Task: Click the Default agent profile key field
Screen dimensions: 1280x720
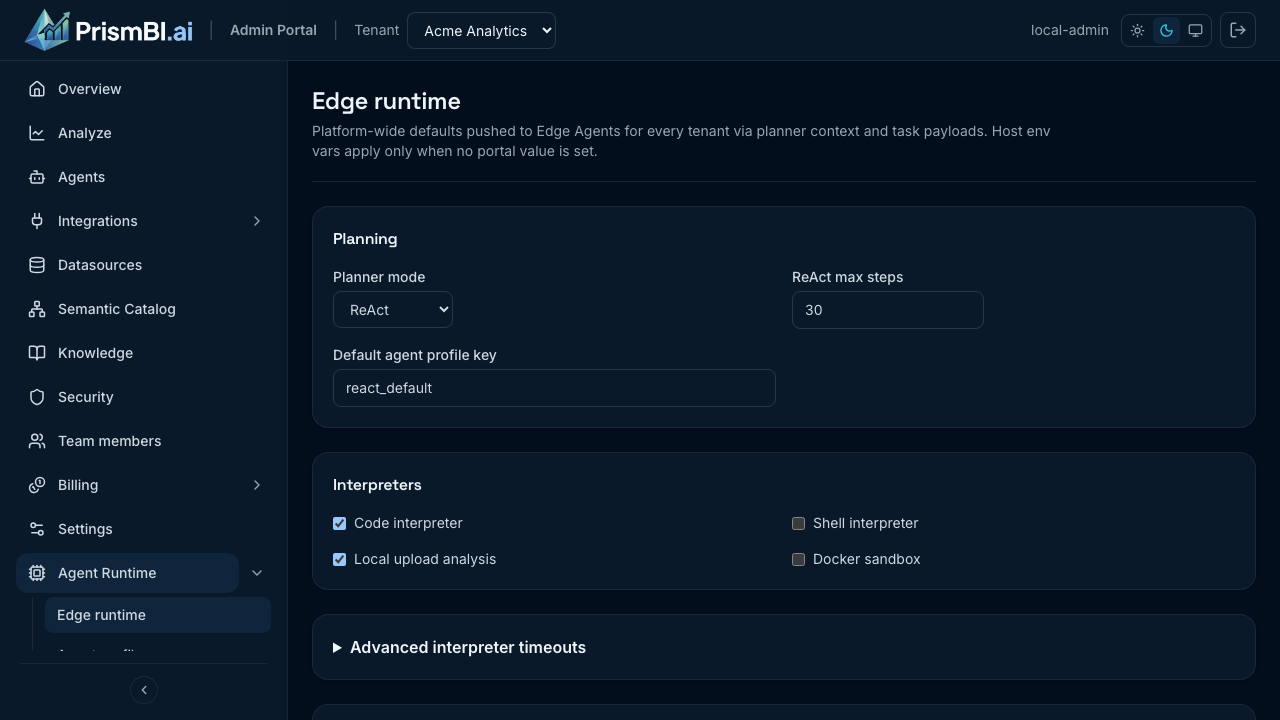Action: (x=554, y=388)
